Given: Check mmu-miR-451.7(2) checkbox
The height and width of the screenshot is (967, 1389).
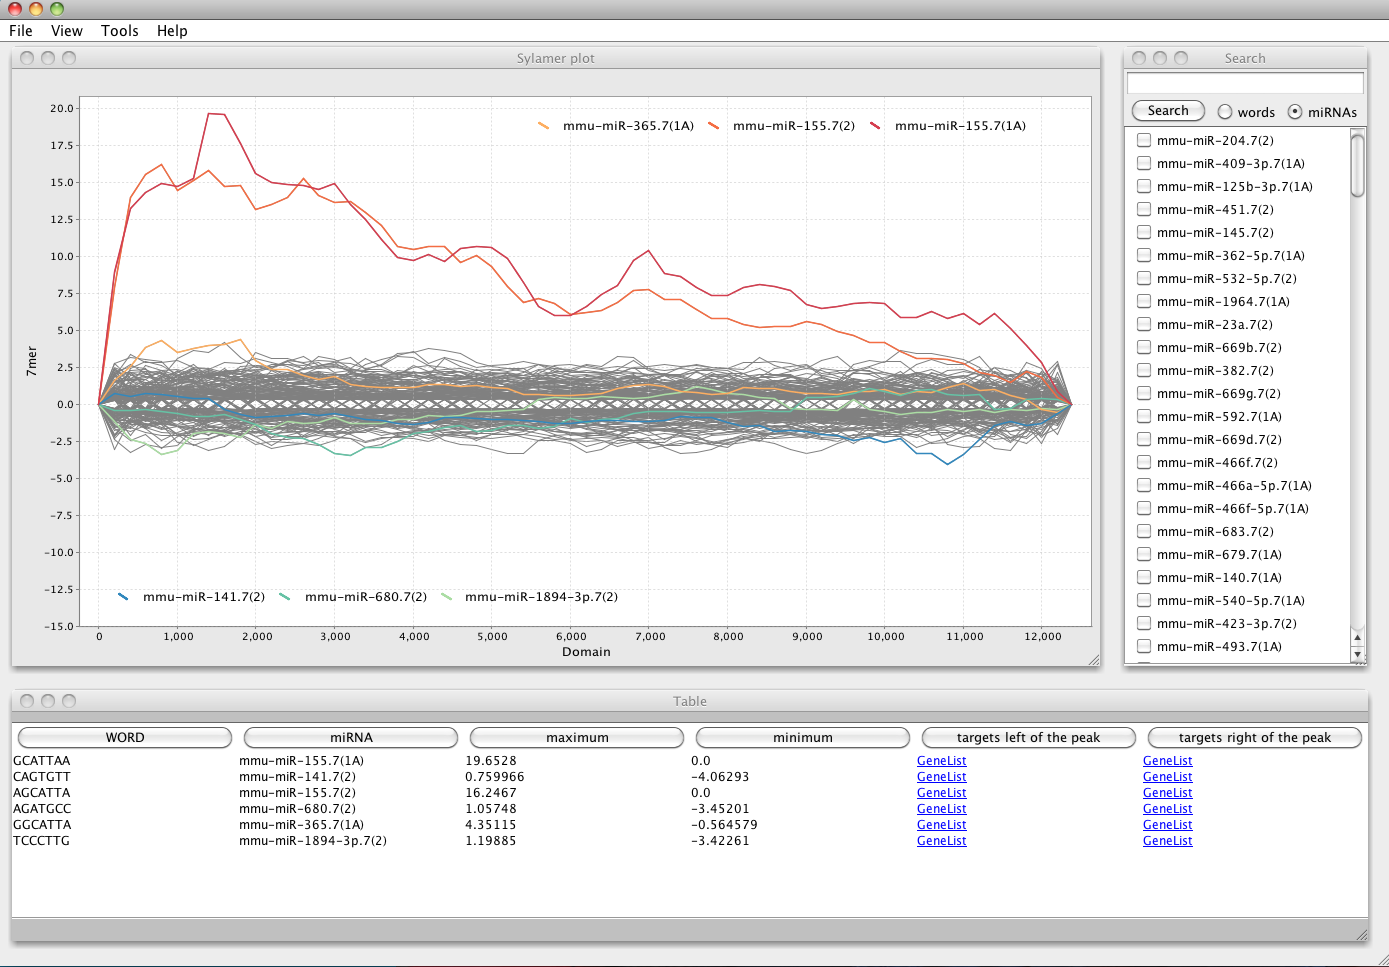Looking at the screenshot, I should point(1144,209).
